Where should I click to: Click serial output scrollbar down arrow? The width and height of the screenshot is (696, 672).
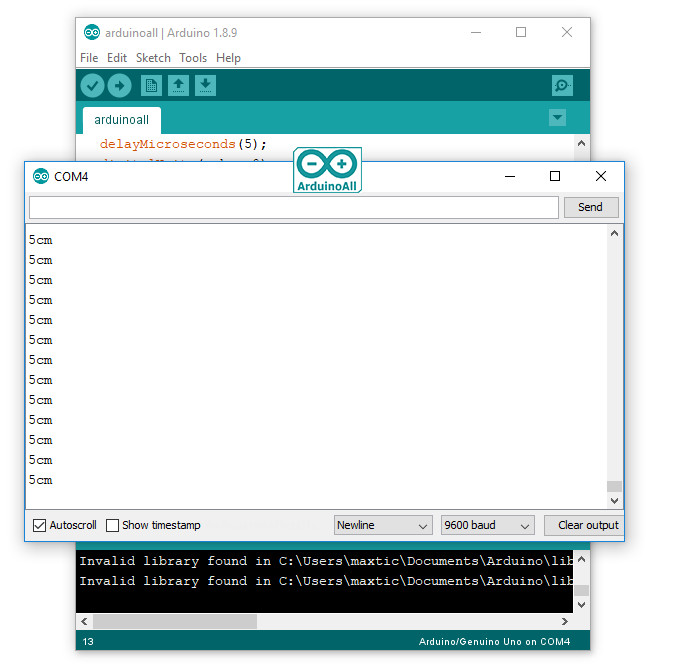click(614, 501)
